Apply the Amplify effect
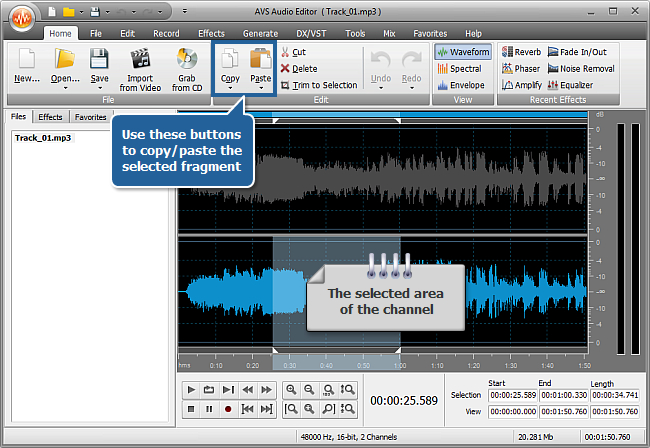Screen dimensions: 650x448 pos(522,85)
